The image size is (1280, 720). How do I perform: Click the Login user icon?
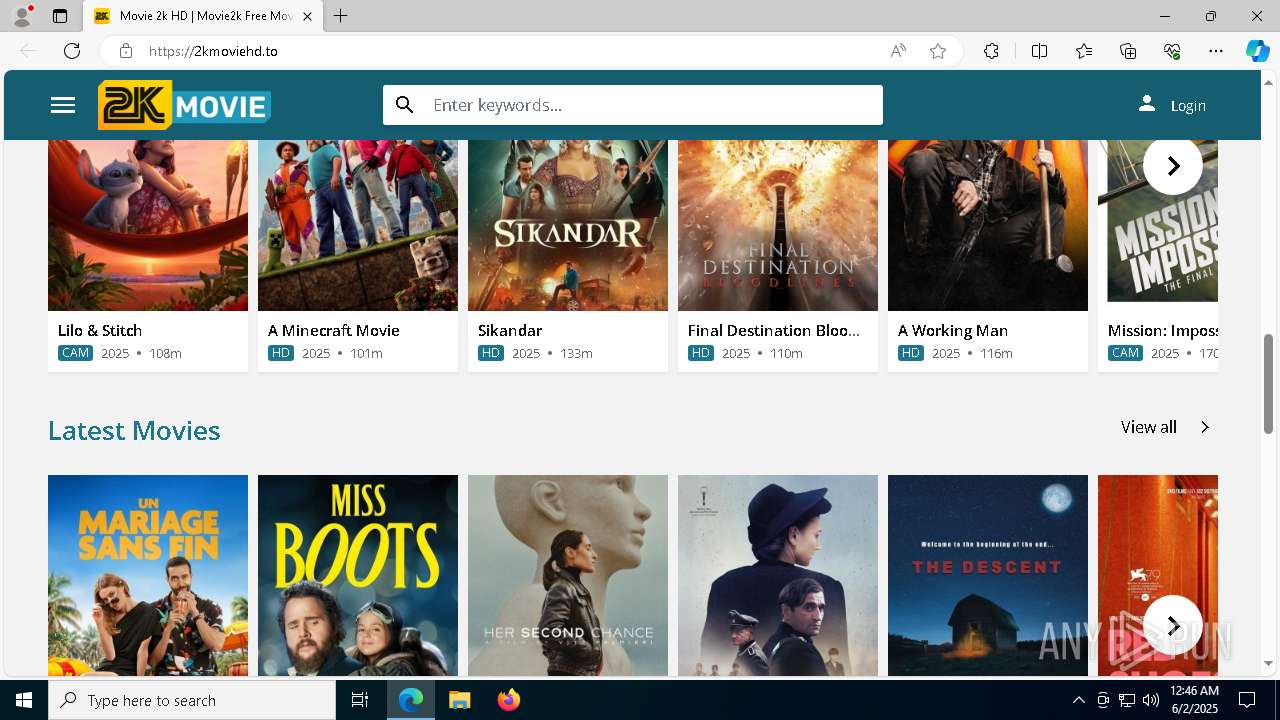(x=1147, y=104)
